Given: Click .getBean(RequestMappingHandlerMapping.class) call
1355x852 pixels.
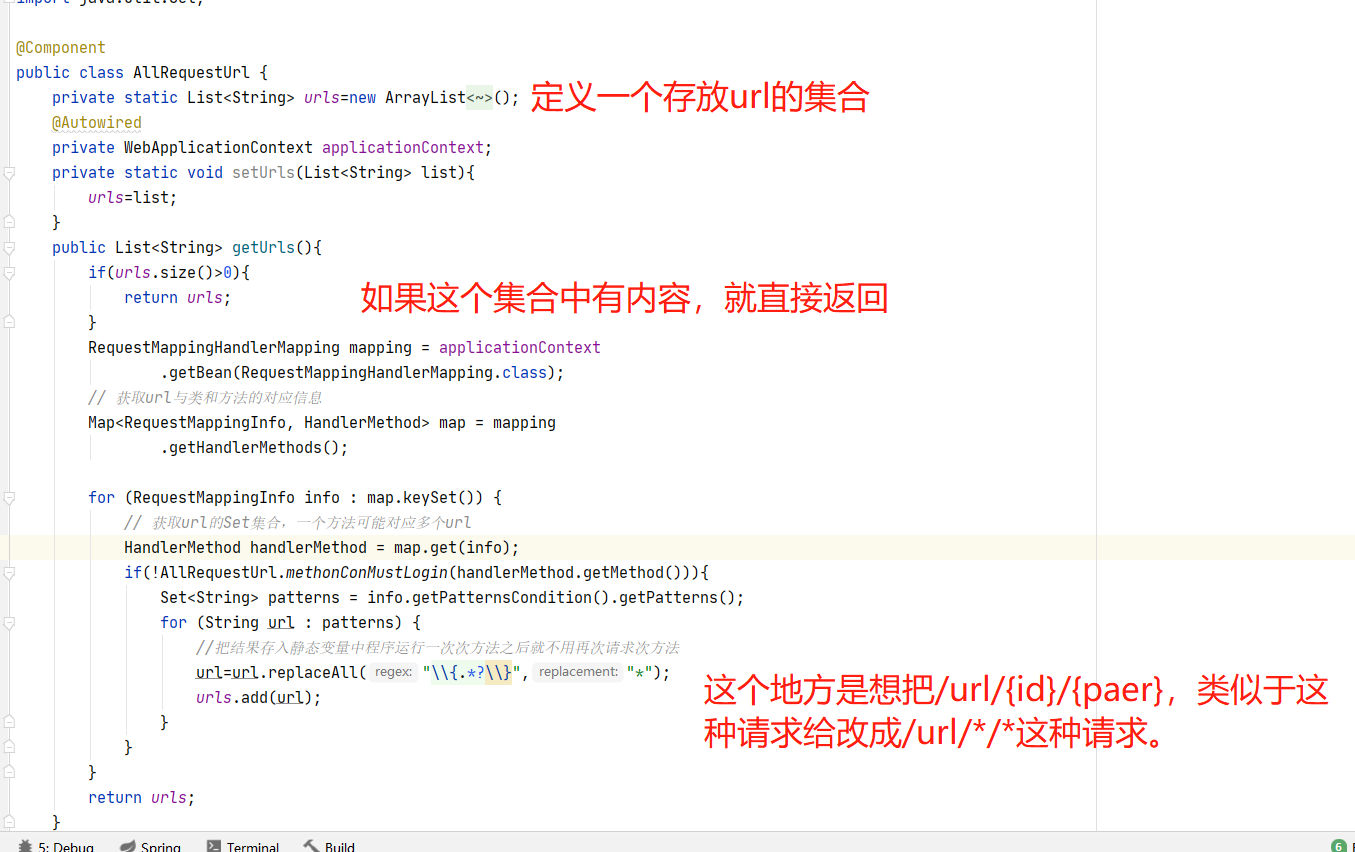Looking at the screenshot, I should click(x=362, y=373).
